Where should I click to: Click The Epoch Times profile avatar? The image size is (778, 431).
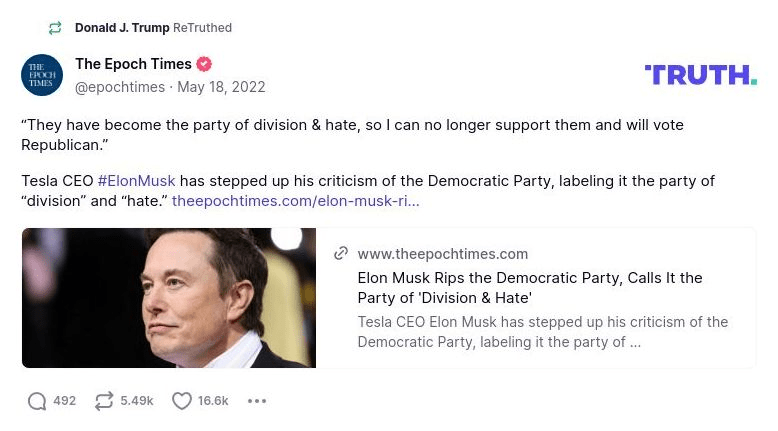(42, 75)
